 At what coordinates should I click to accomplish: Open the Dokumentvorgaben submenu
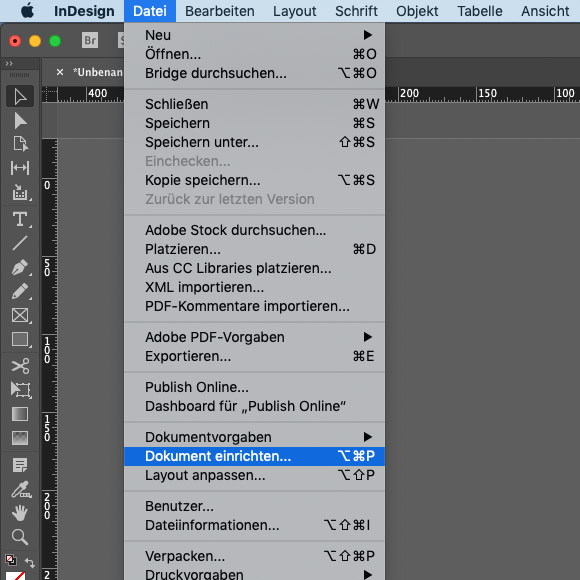254,437
